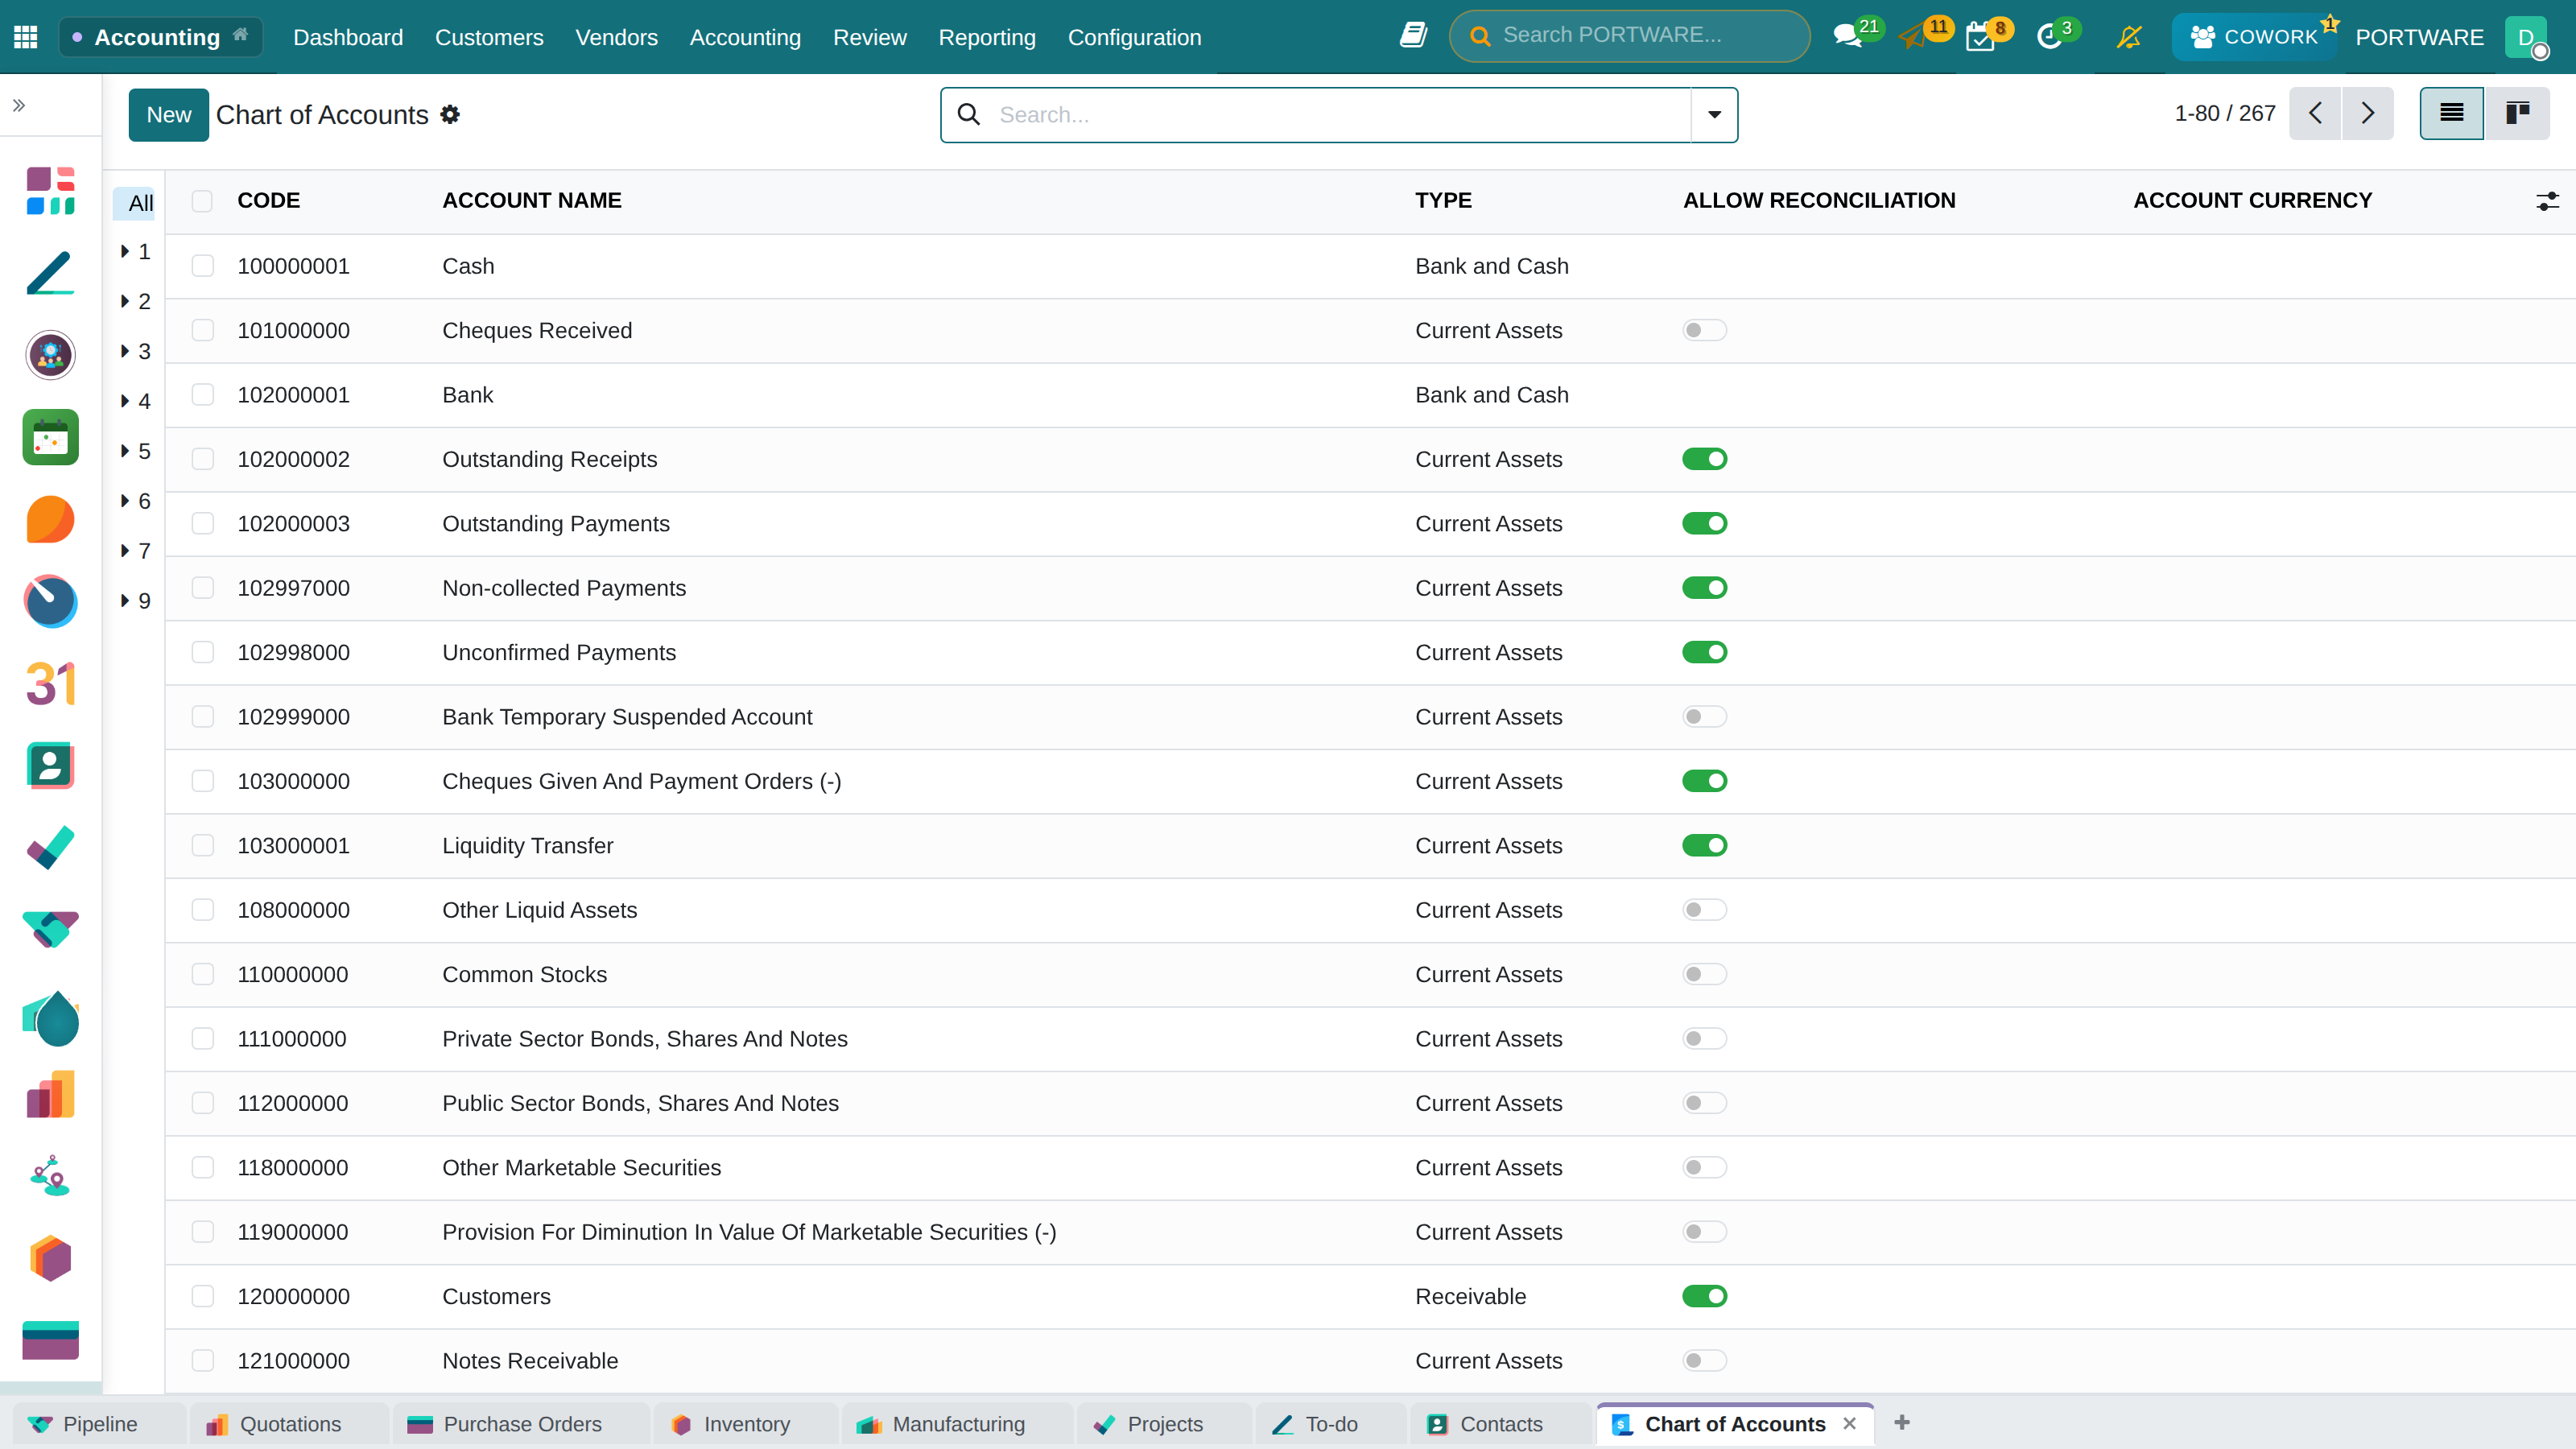Open the green calendar app in sidebar

click(x=51, y=437)
